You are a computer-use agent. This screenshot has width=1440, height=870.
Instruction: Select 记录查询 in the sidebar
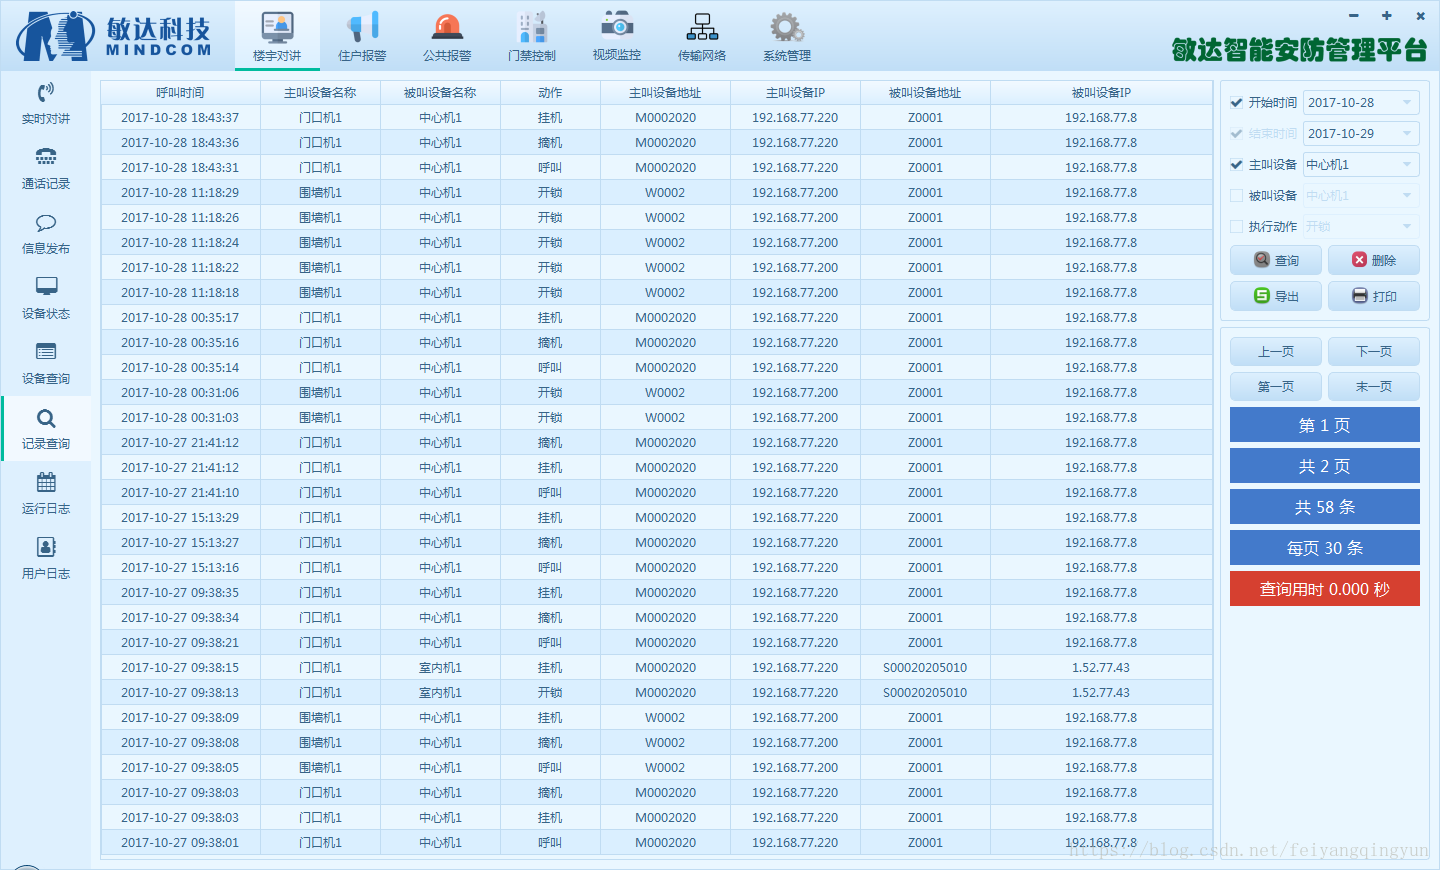[x=46, y=429]
